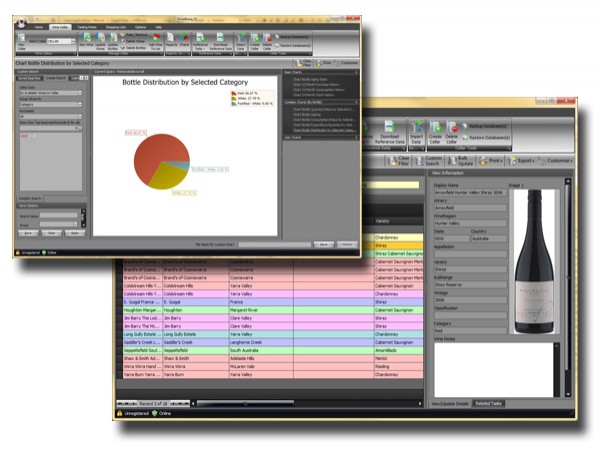Click Clear button under Save Options
Viewport: 600px width, 449px height.
coord(51,233)
